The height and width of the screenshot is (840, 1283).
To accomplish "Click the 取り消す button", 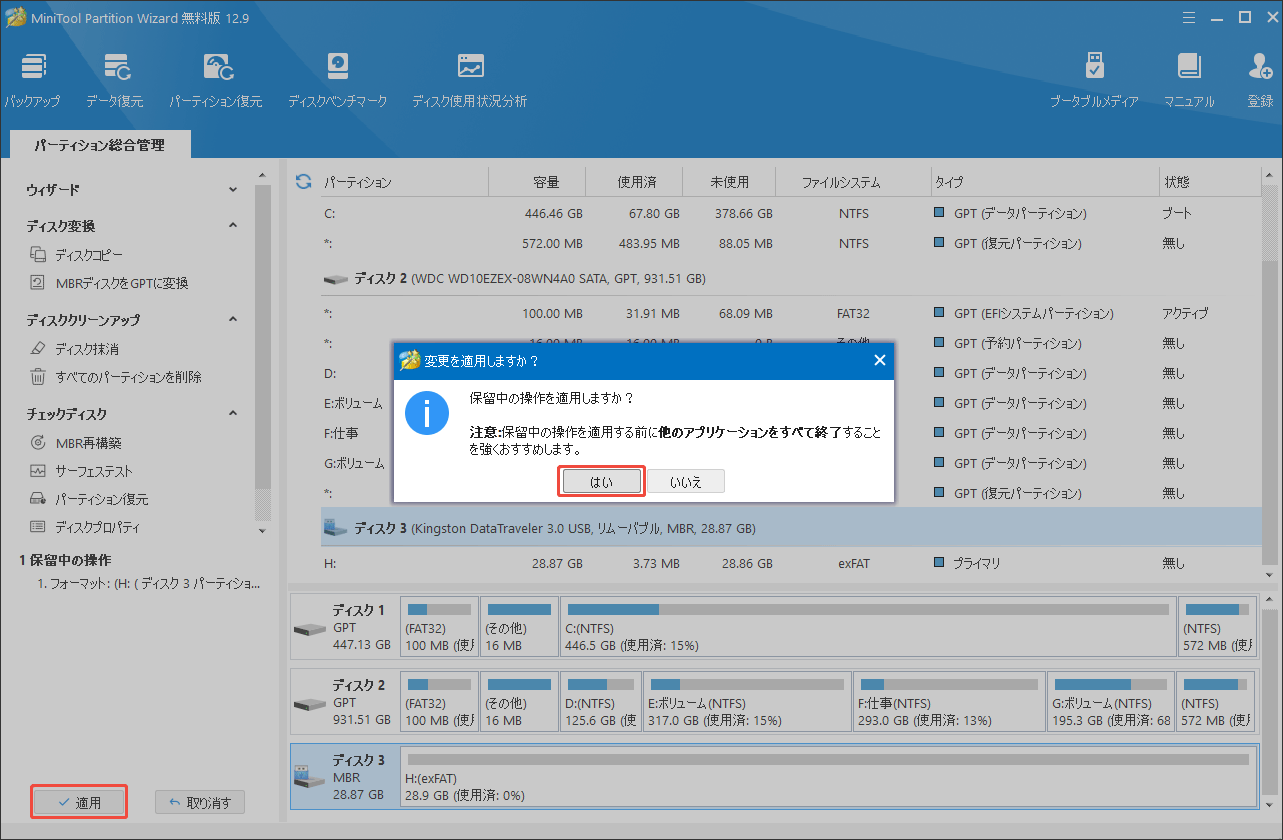I will 200,802.
